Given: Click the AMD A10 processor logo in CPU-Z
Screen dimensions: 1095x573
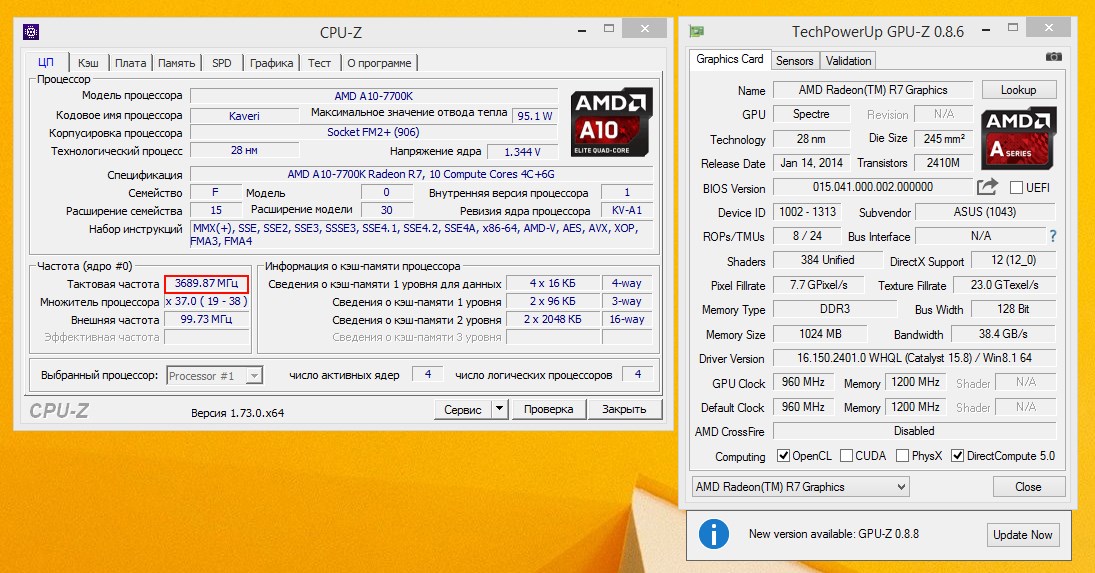Looking at the screenshot, I should point(612,121).
